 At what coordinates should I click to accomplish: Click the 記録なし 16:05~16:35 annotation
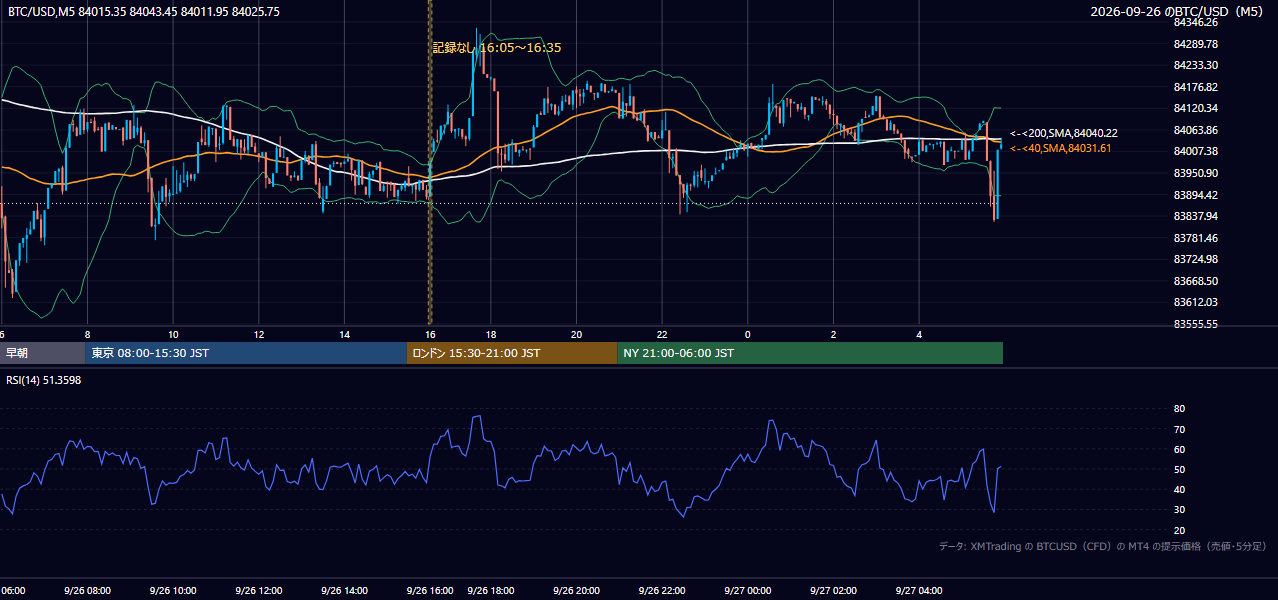pyautogui.click(x=497, y=47)
